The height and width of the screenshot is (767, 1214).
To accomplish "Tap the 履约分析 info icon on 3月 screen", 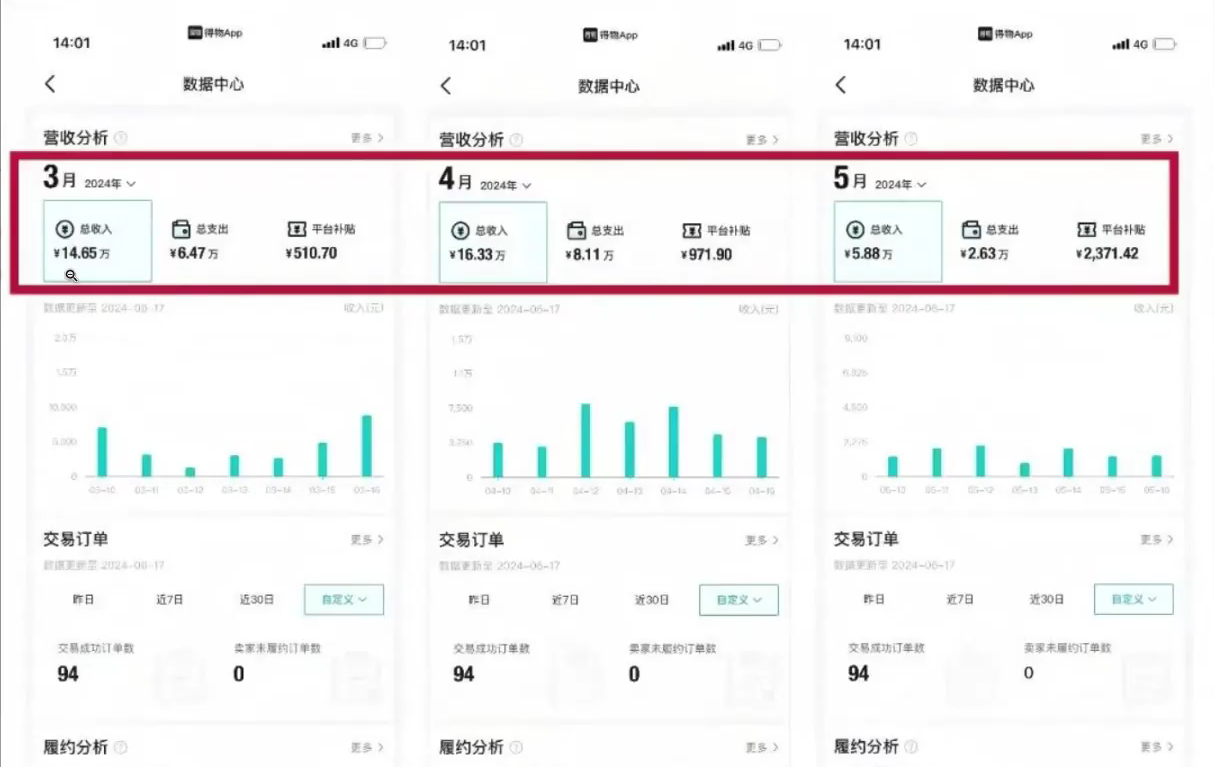I will pyautogui.click(x=121, y=747).
